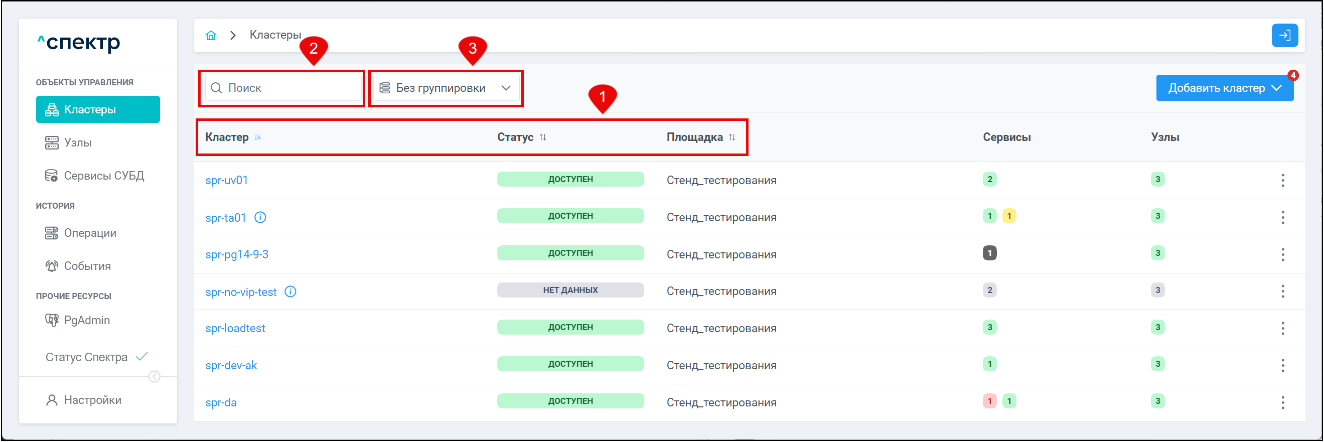Open the Без группировки grouping dropdown
Viewport: 1324px width, 442px height.
click(x=445, y=88)
